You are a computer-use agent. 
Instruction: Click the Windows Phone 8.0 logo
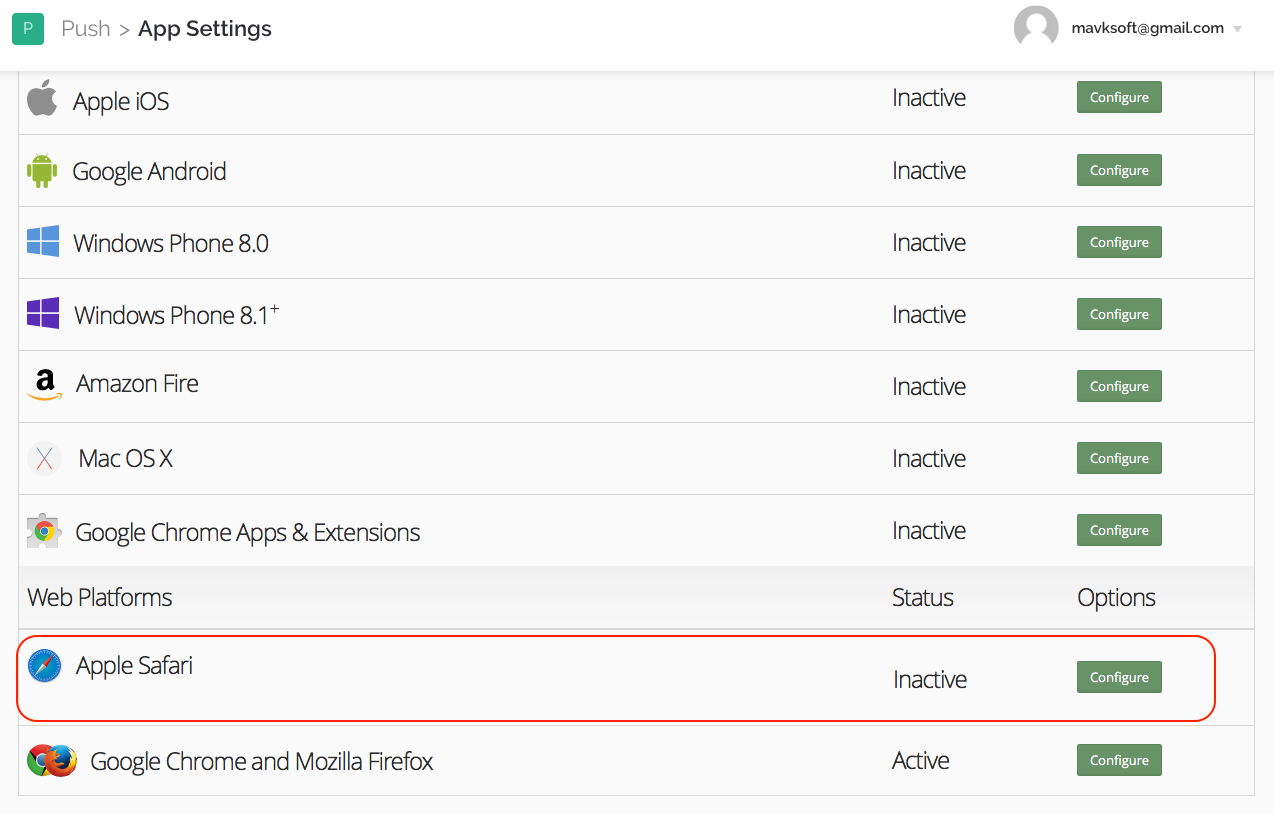coord(43,242)
